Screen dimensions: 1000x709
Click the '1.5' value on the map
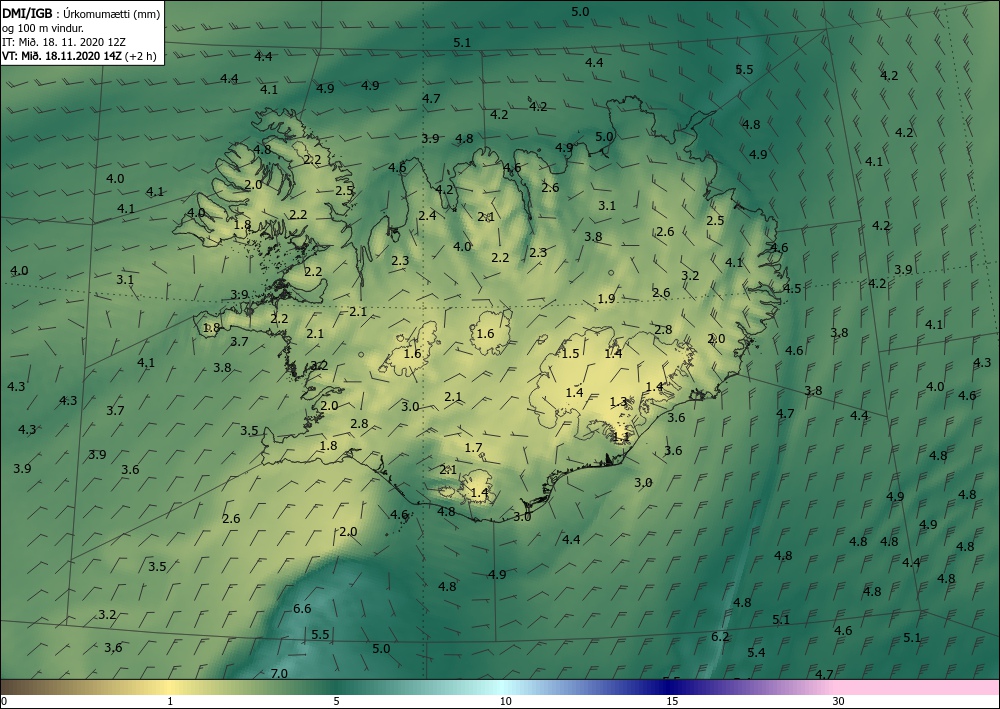570,353
